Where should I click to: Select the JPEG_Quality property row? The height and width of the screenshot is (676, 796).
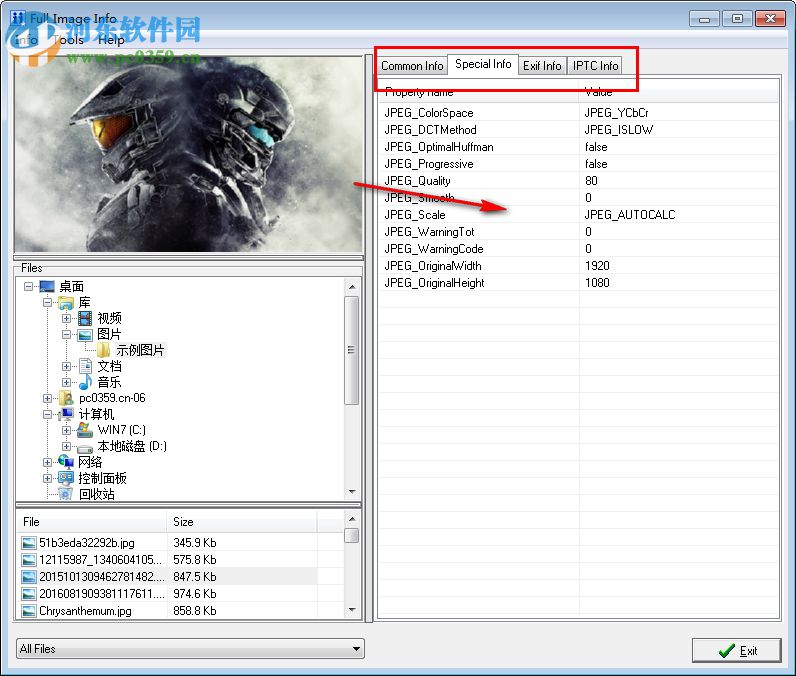(578, 181)
